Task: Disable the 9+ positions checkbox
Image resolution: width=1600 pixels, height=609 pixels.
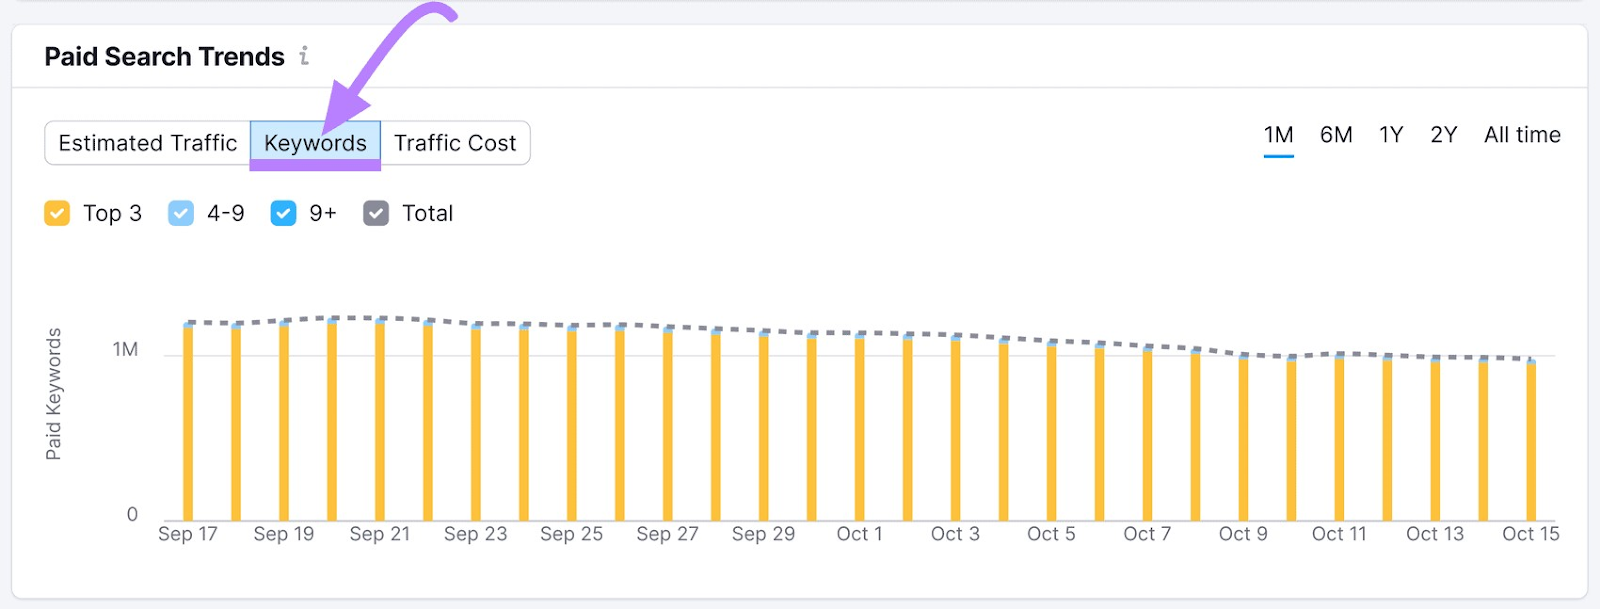Action: coord(284,213)
